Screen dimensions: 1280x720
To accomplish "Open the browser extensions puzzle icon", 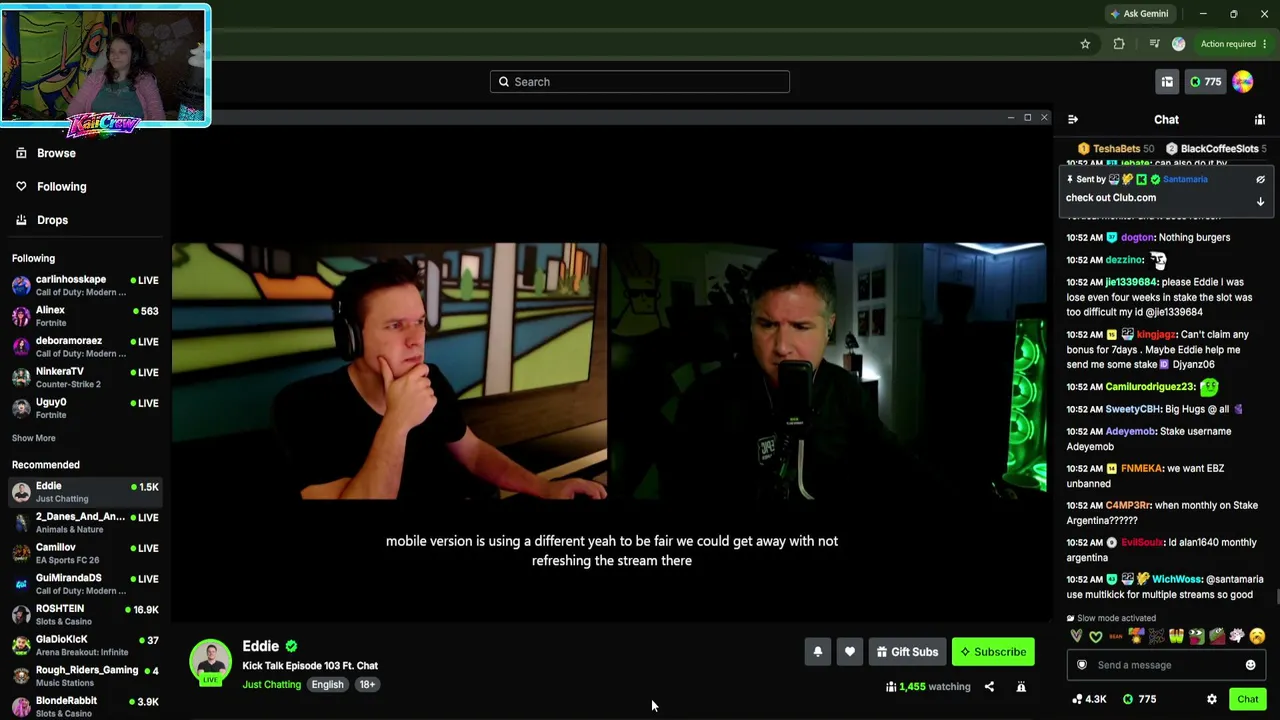I will point(1119,44).
